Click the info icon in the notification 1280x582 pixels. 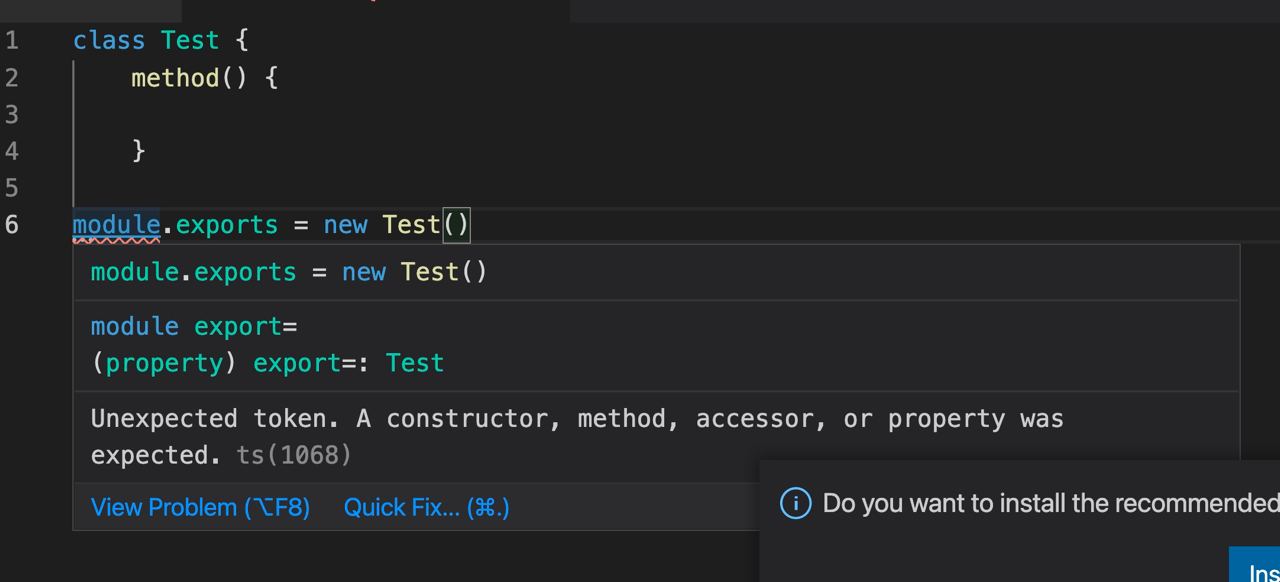tap(795, 503)
